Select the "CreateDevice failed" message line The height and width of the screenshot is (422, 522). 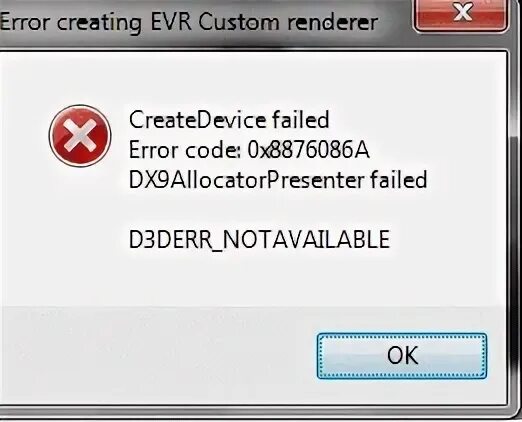(229, 120)
